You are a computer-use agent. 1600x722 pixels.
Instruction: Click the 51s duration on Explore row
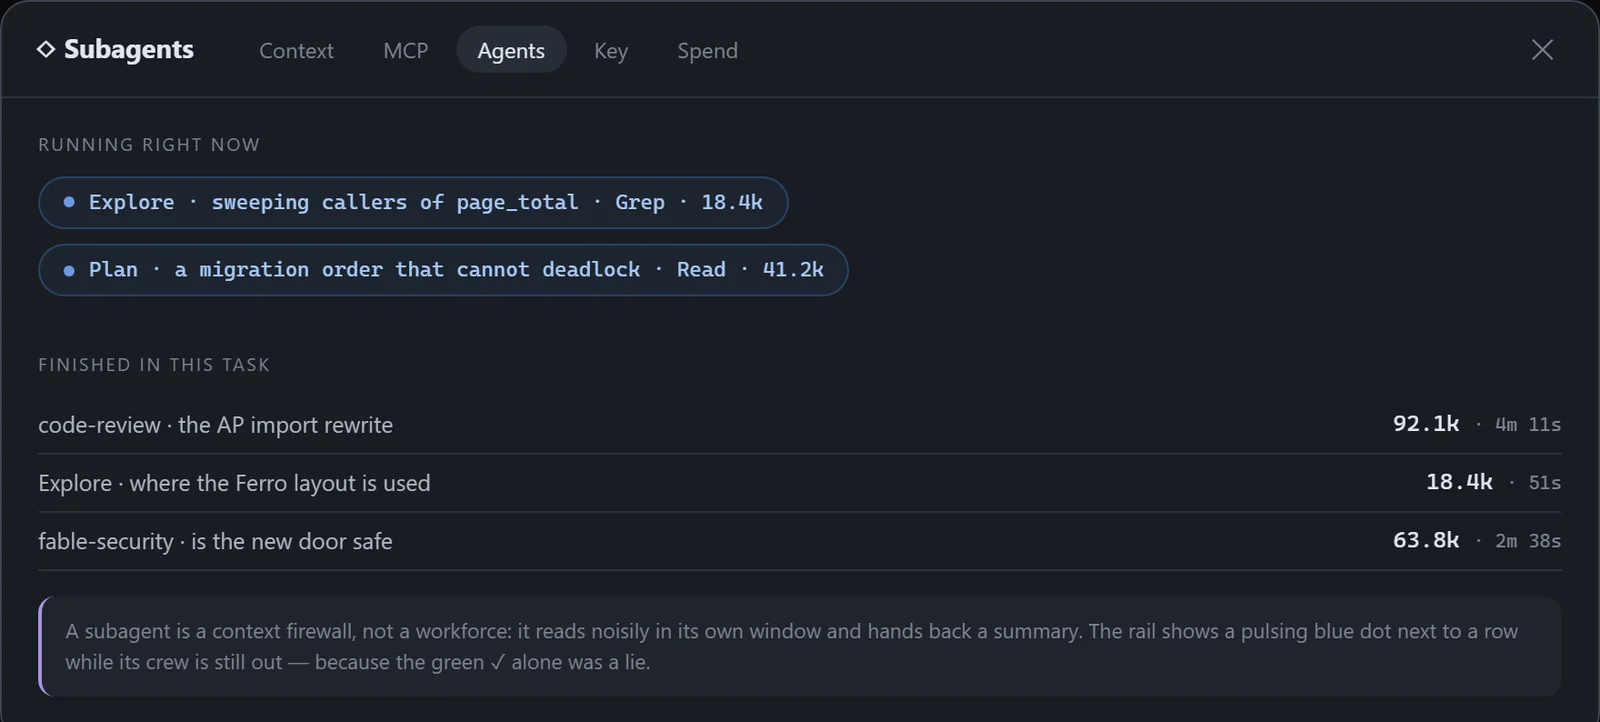coord(1545,483)
